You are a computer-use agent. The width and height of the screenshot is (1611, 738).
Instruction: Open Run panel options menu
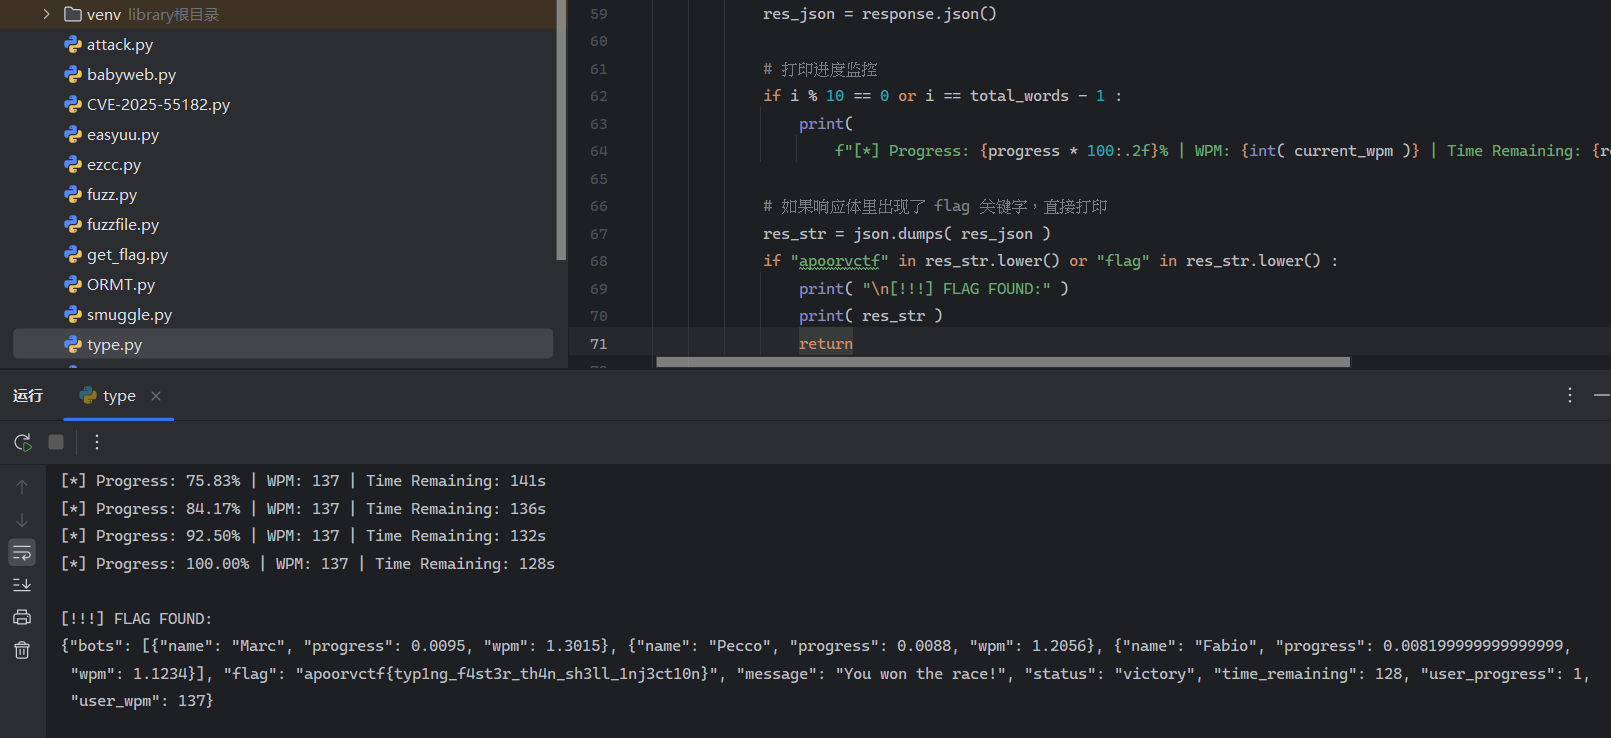point(1570,395)
